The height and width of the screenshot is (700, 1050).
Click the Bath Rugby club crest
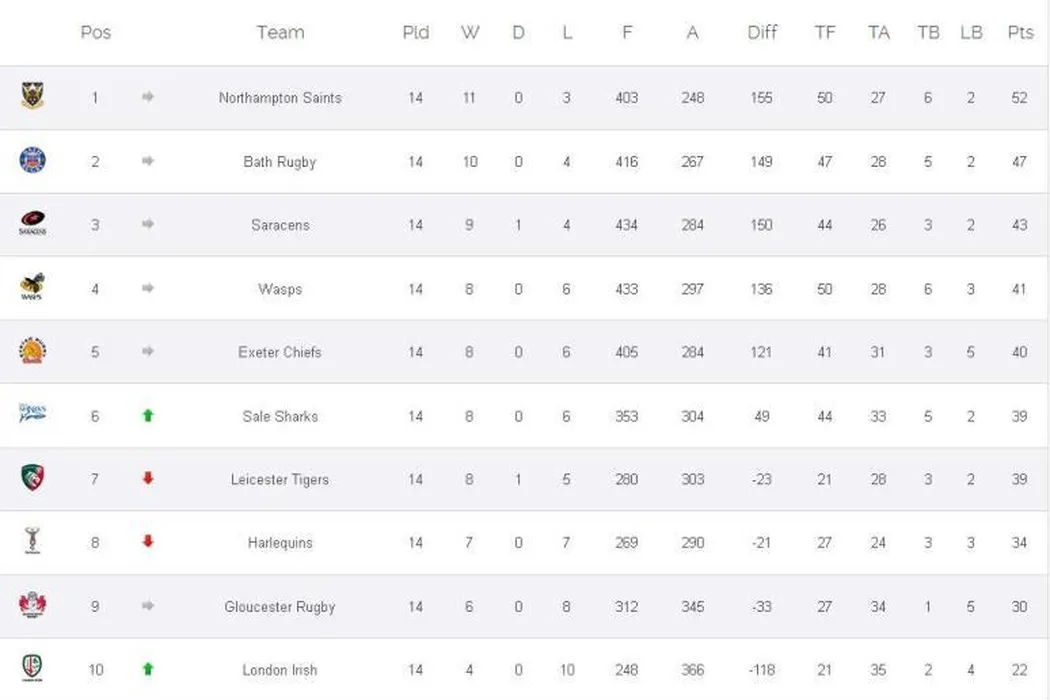(32, 160)
